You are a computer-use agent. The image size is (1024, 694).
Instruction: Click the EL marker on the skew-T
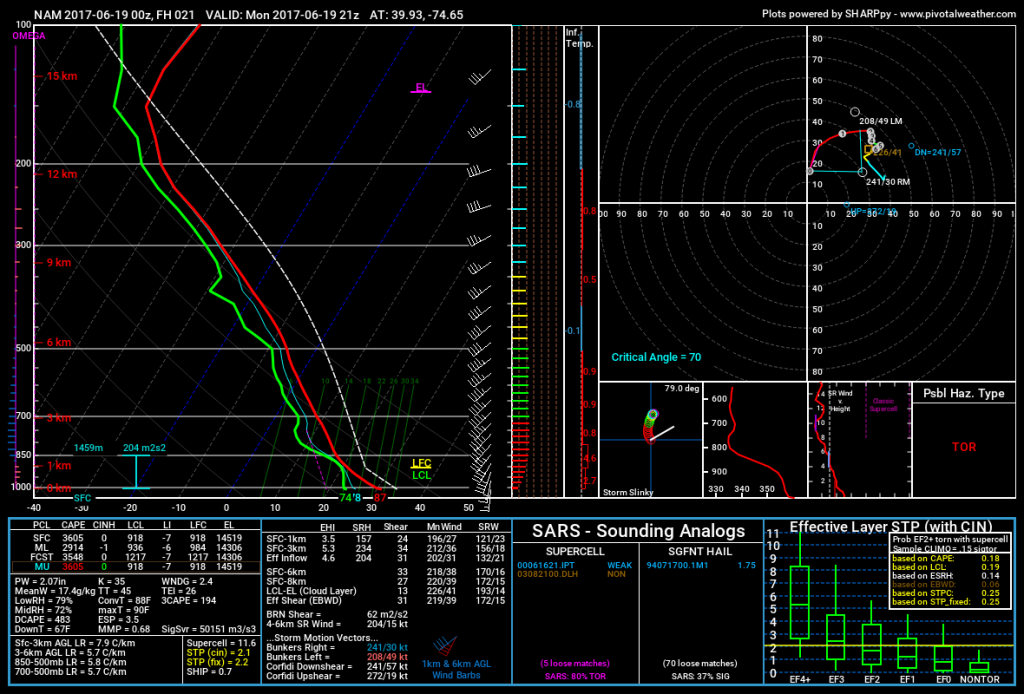click(x=421, y=88)
